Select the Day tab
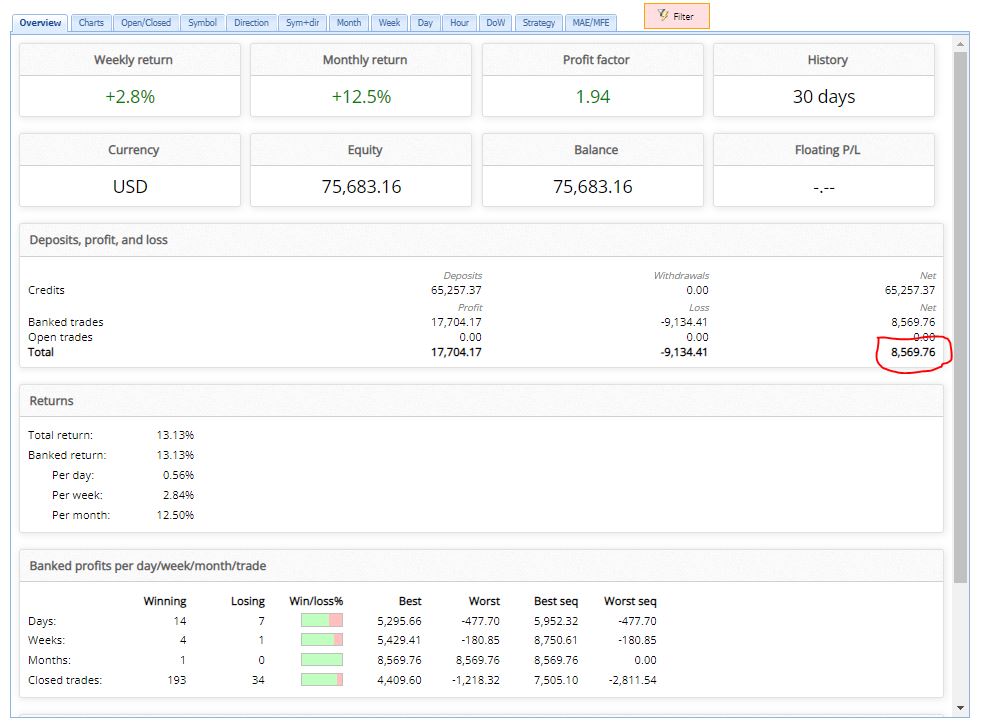994x728 pixels. pos(425,23)
